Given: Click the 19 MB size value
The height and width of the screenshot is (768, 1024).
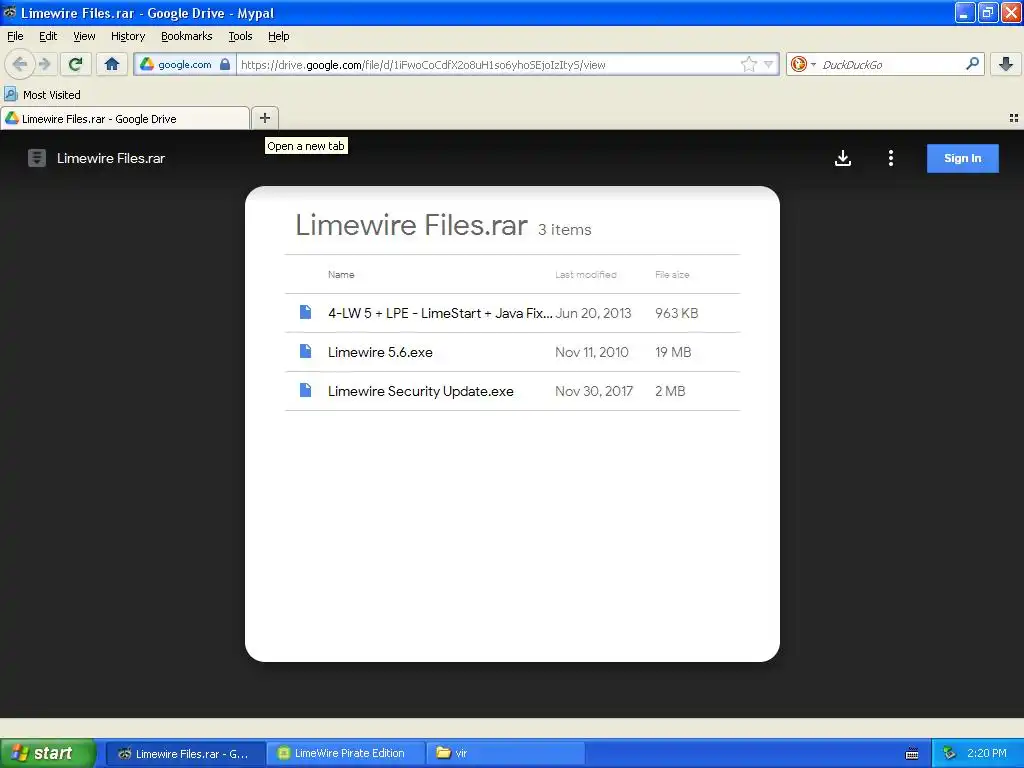Looking at the screenshot, I should 673,352.
